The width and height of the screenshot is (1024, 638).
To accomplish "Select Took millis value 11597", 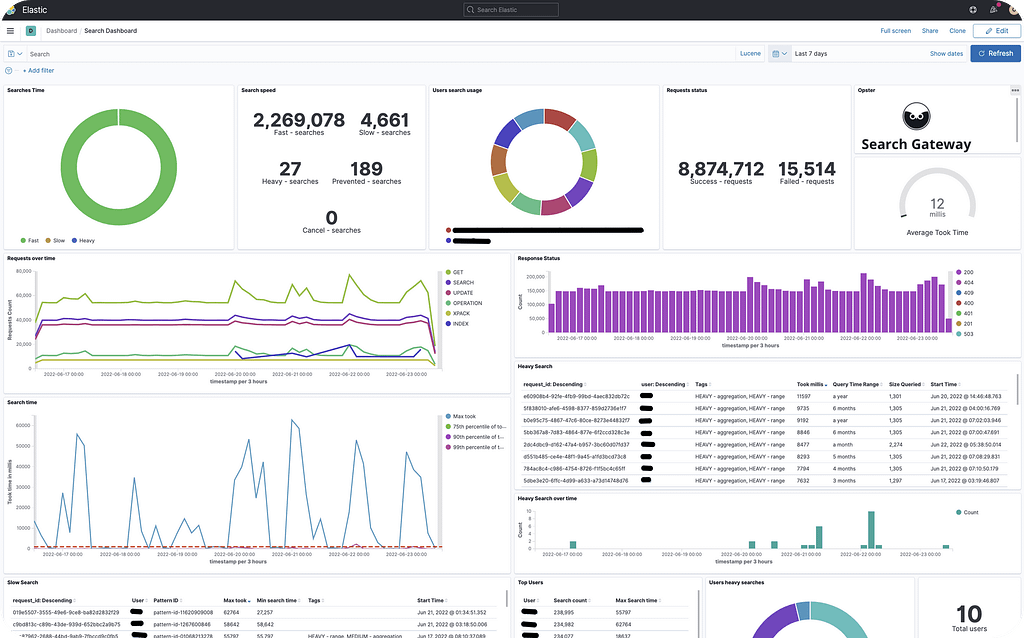I will 803,396.
